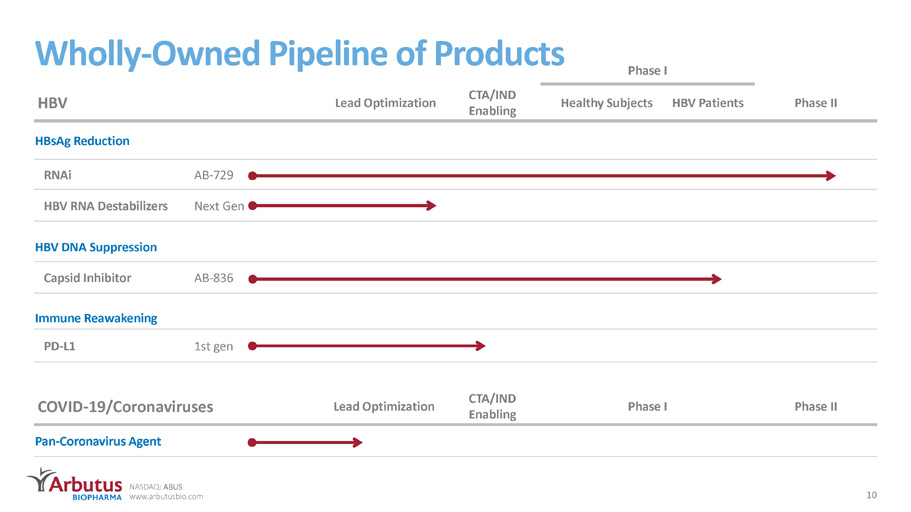Viewport: 911px width, 512px height.
Task: Click the Wholly-Owned Pipeline of Products title
Action: (x=299, y=53)
